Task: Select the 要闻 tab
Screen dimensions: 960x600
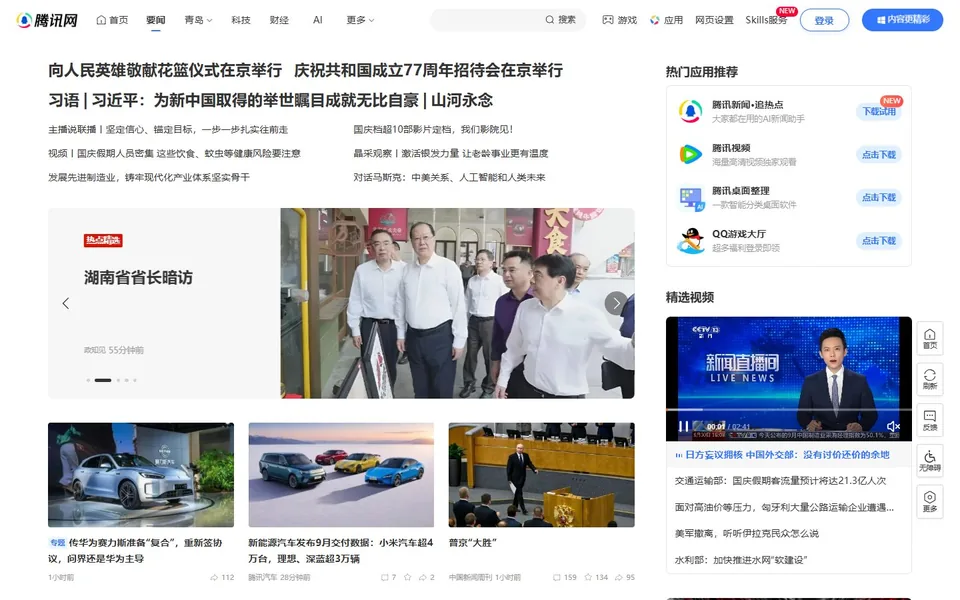Action: point(156,20)
